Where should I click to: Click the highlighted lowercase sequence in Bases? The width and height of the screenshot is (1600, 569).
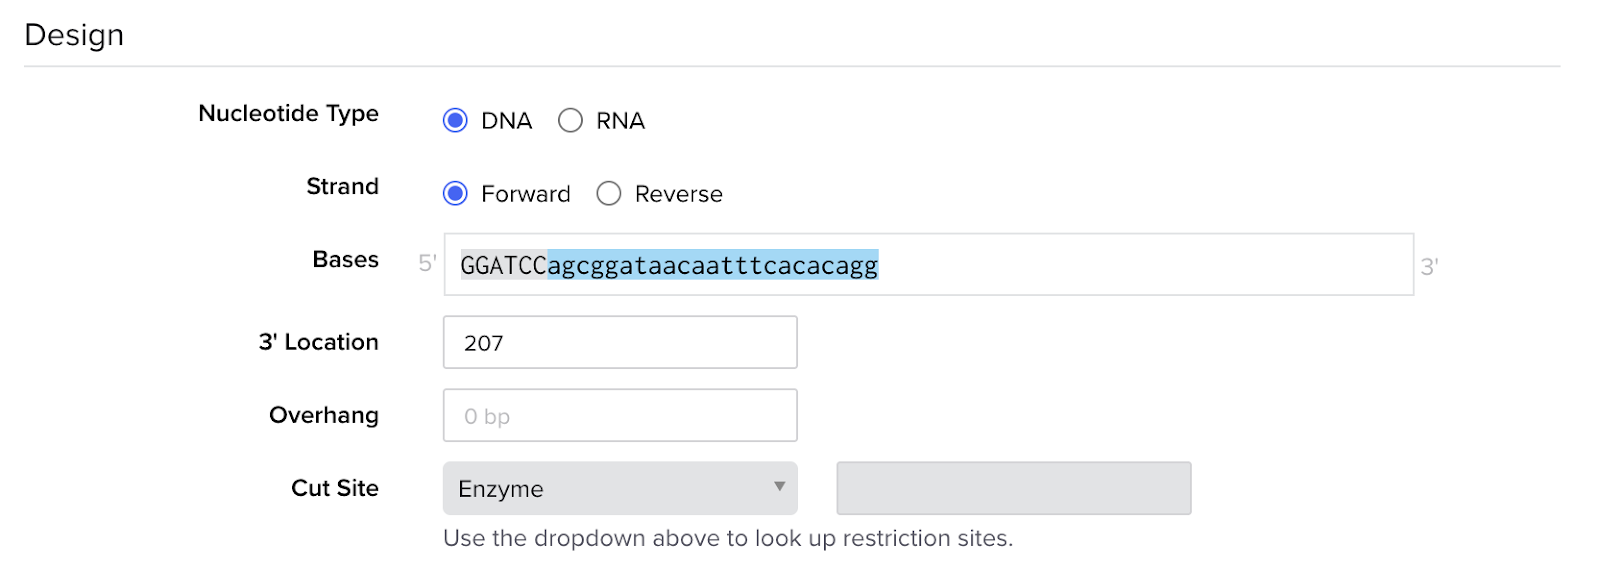pos(712,265)
